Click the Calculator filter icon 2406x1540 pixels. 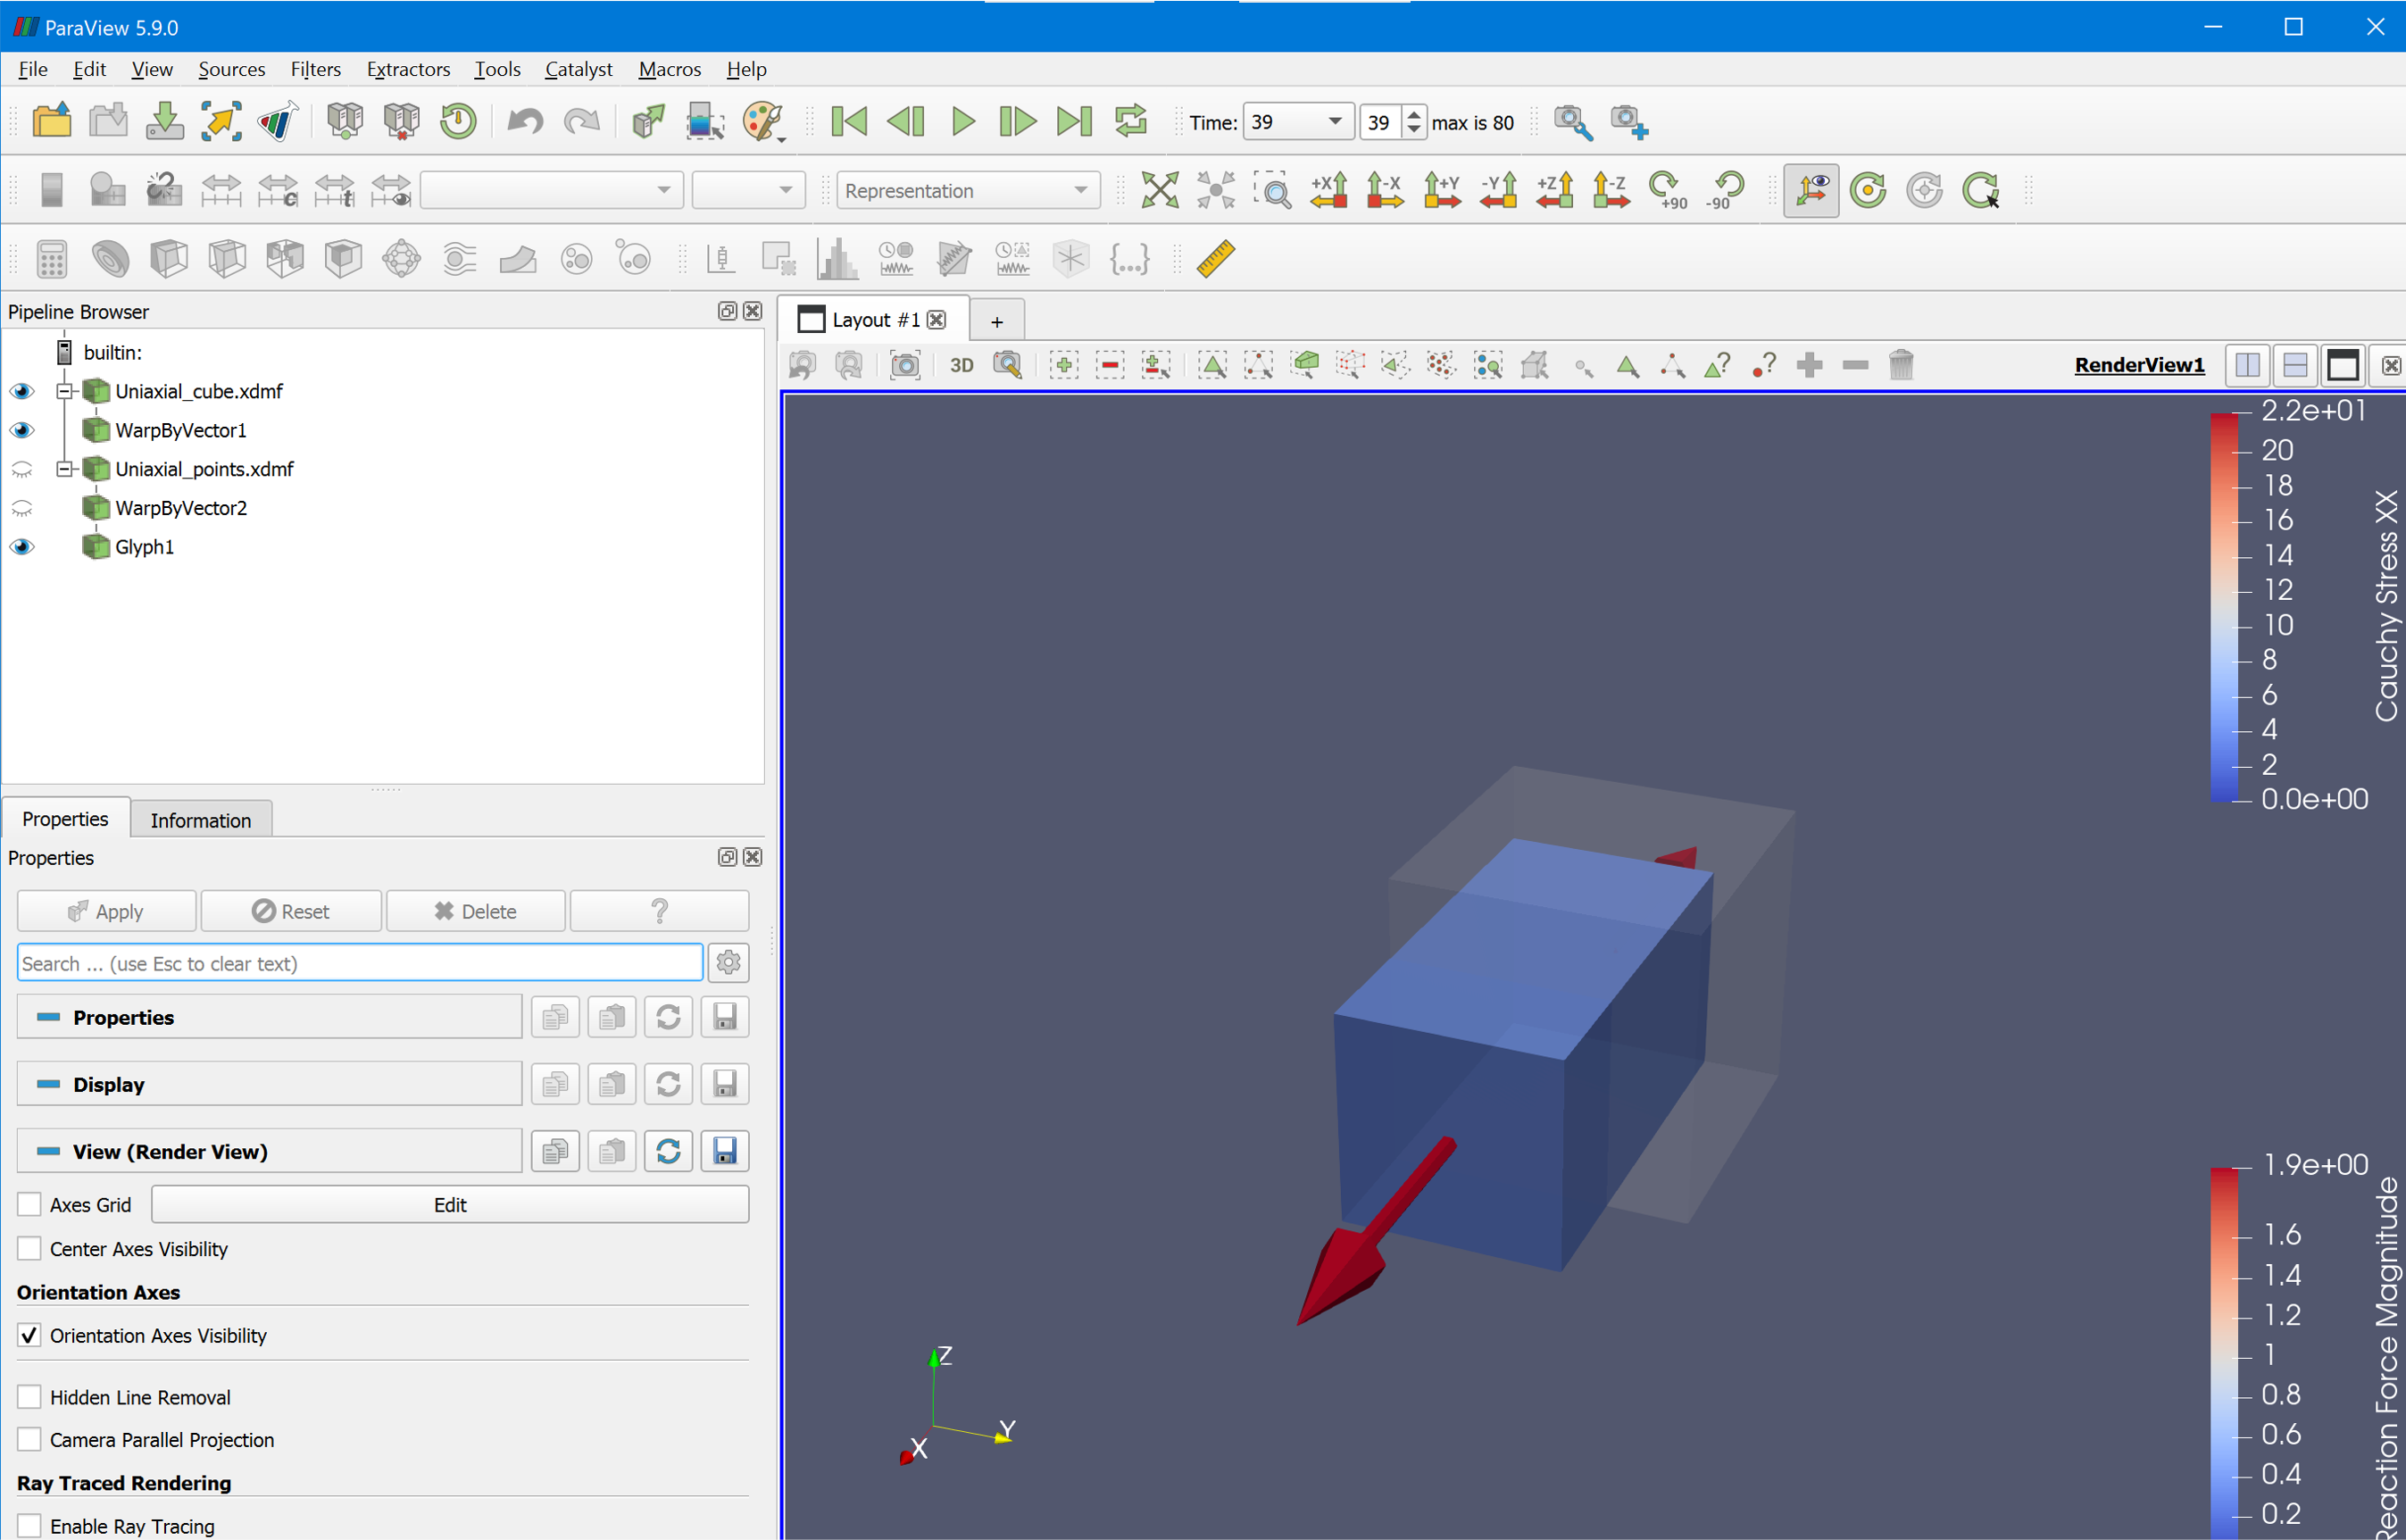pyautogui.click(x=52, y=259)
